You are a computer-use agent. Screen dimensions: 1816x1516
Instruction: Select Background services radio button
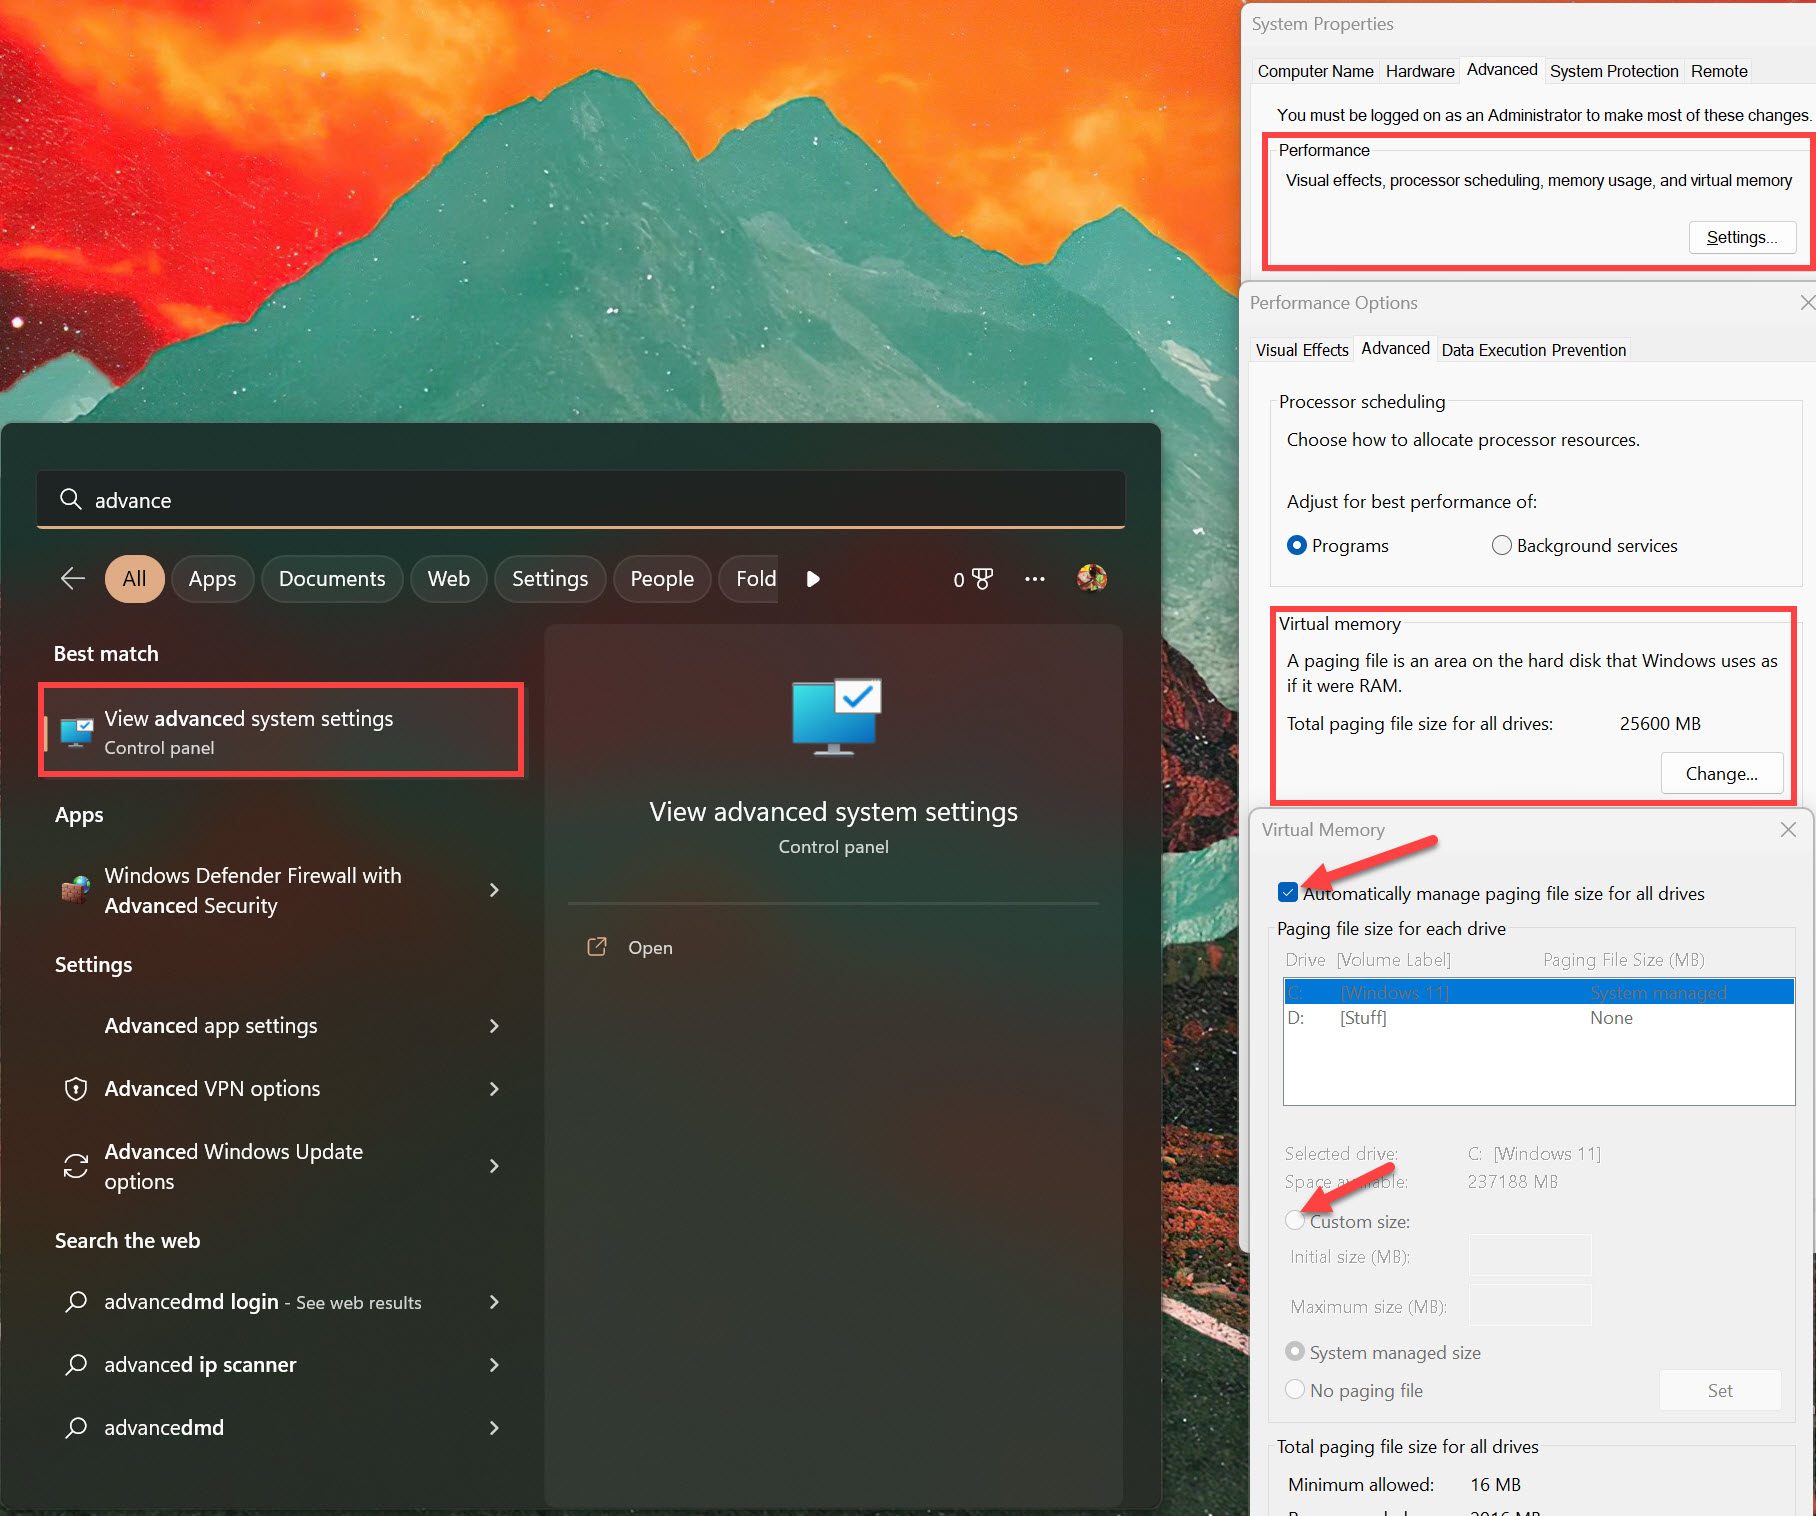[x=1501, y=545]
